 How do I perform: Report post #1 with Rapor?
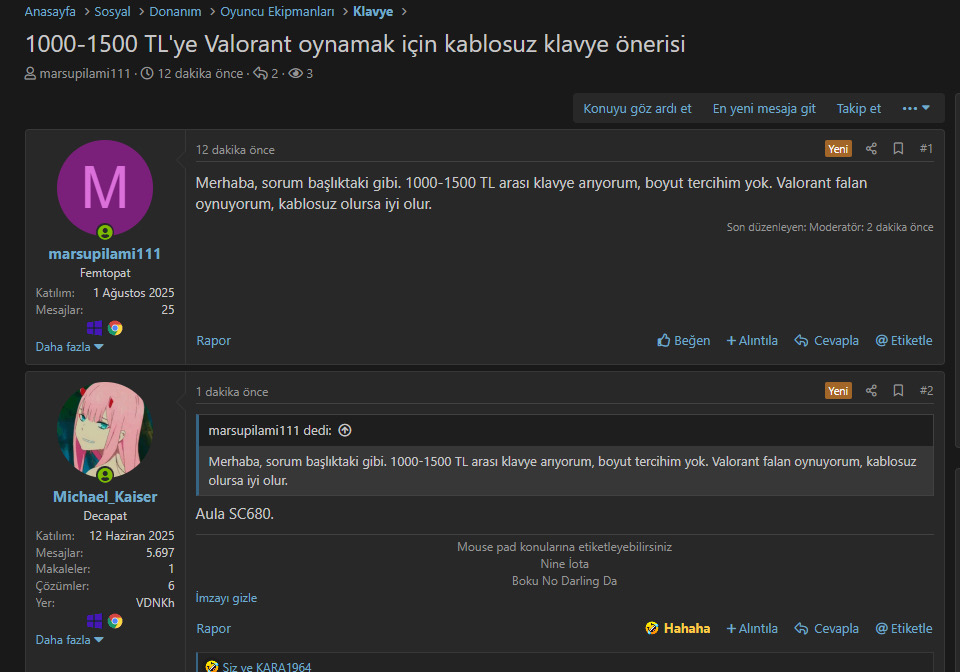(213, 340)
